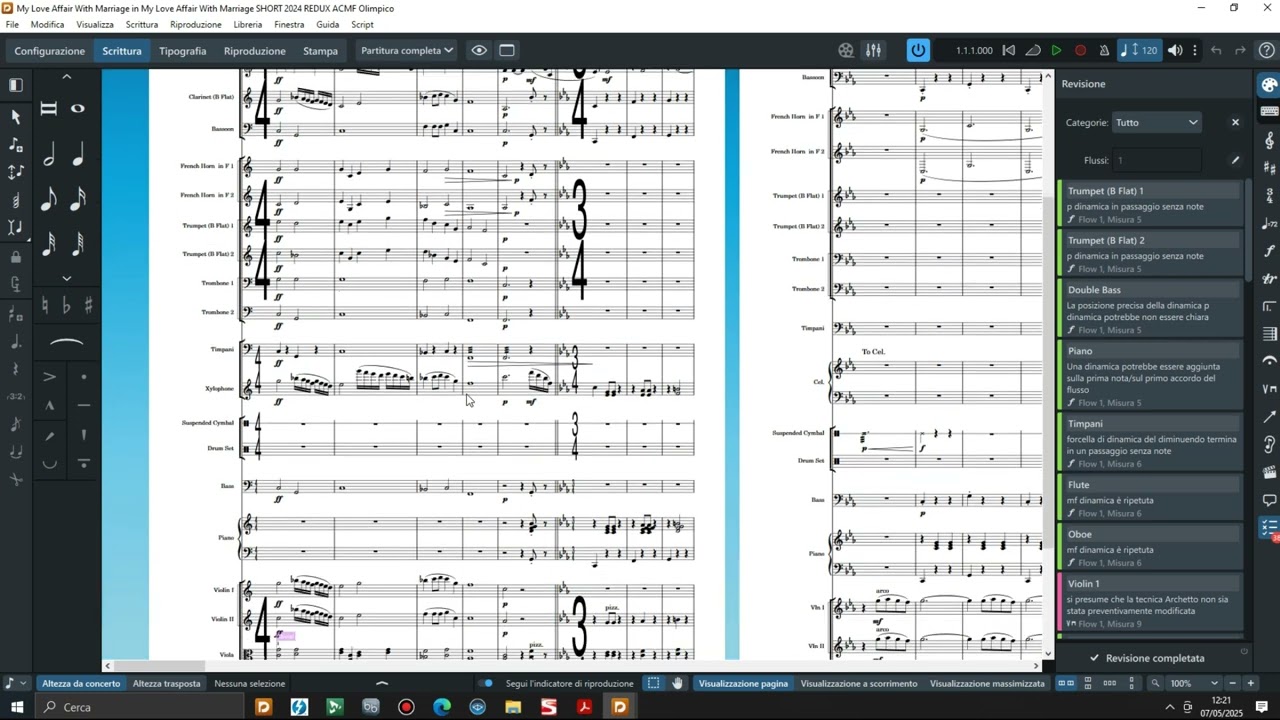Activate the selection arrow tool

[x=15, y=117]
